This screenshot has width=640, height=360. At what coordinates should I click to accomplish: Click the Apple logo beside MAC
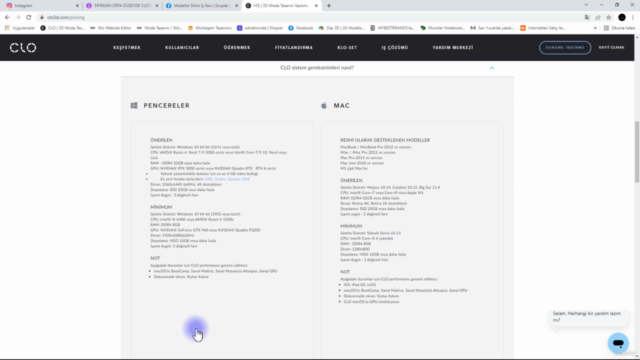pos(324,105)
